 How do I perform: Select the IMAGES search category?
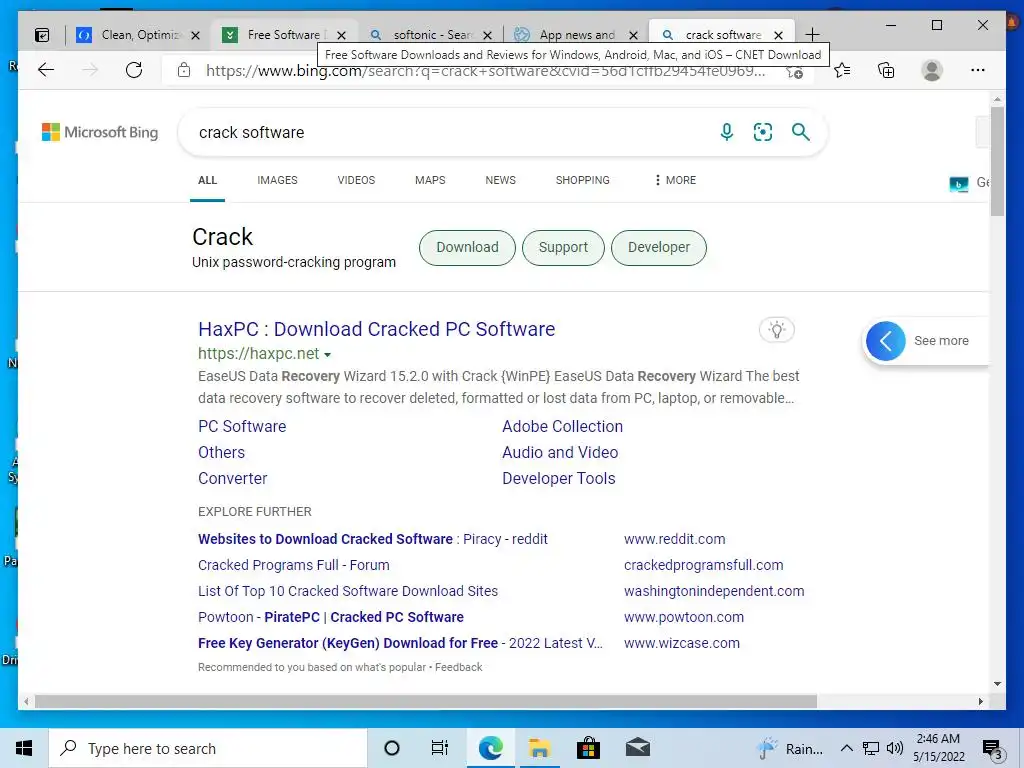[x=277, y=180]
